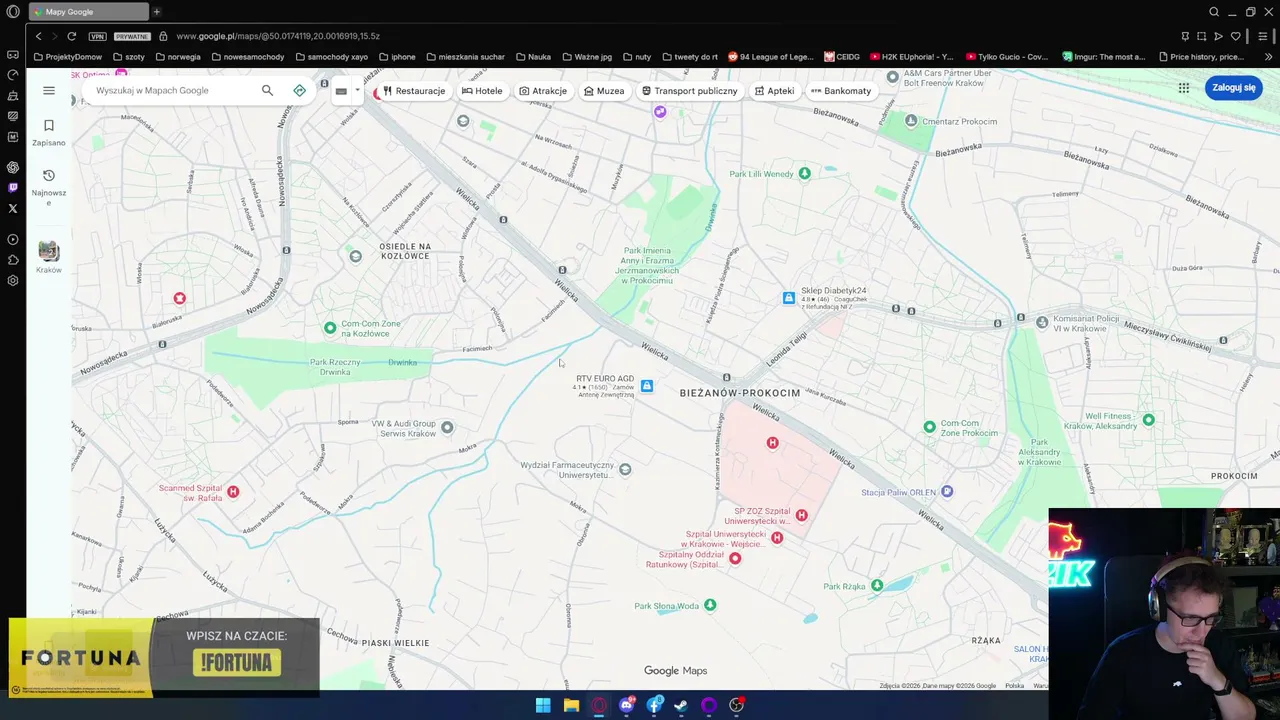
Task: Open the H2K EUphoria bookmark
Action: tap(912, 57)
